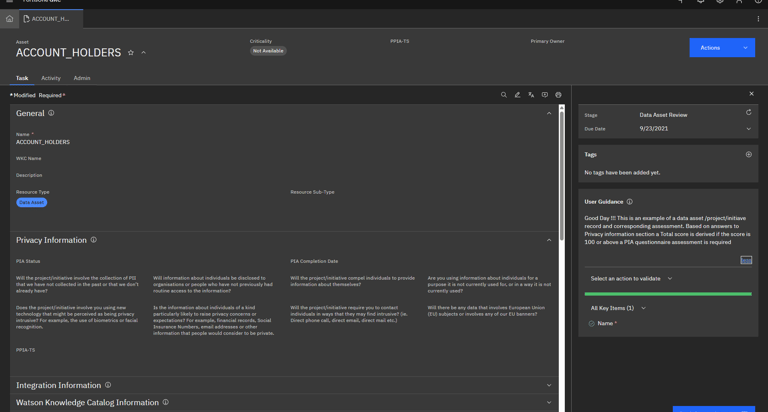Screen dimensions: 768x412
Task: Collapse the General section
Action: 549,113
